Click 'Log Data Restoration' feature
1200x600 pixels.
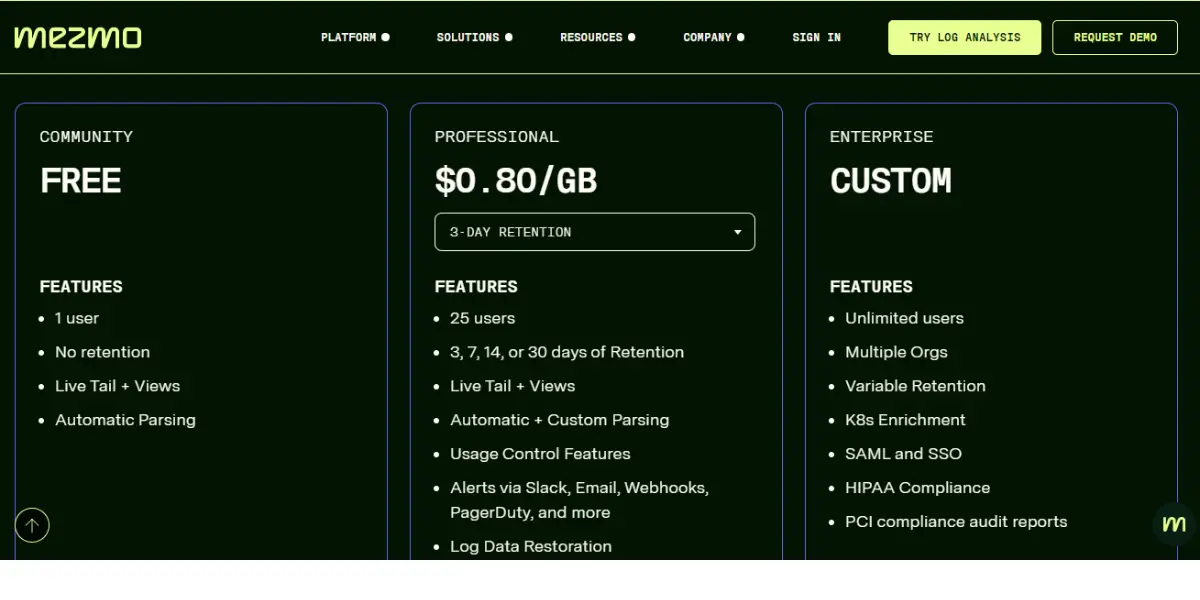click(x=531, y=546)
